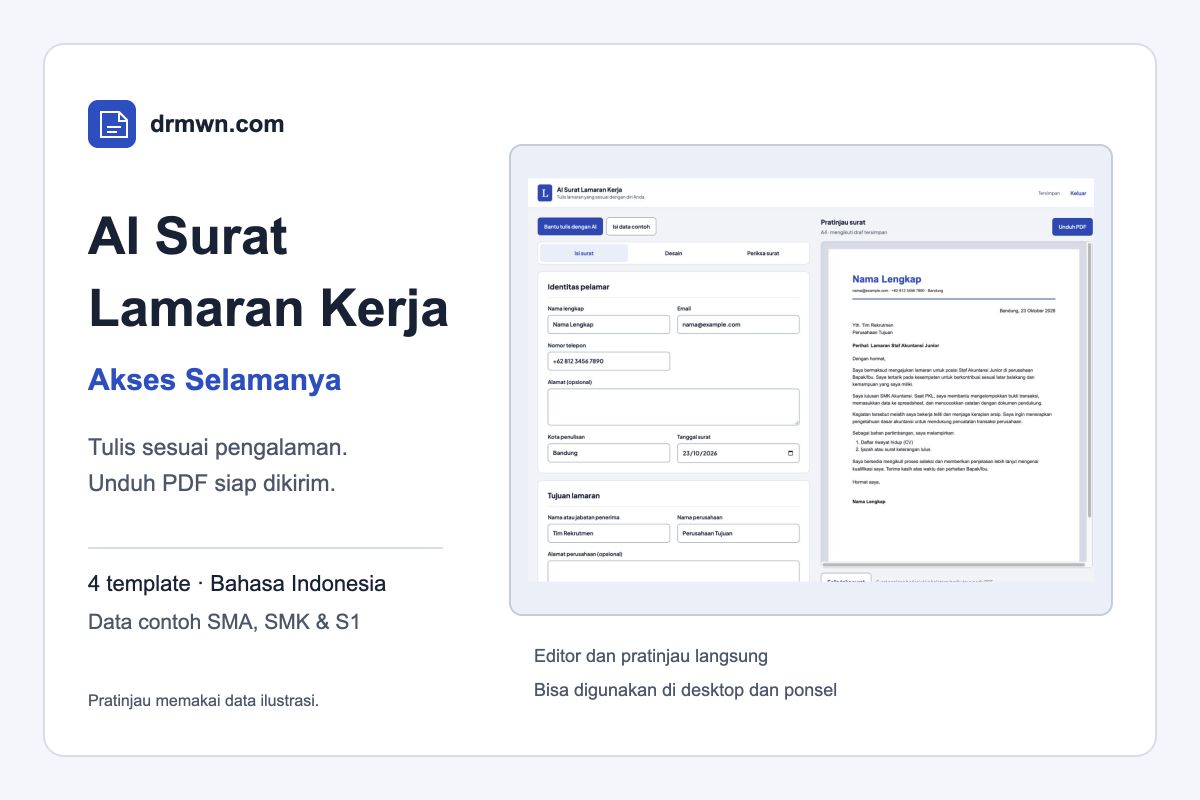Open the calendar picker in Tanggal surat
Image resolution: width=1200 pixels, height=800 pixels.
pos(792,453)
